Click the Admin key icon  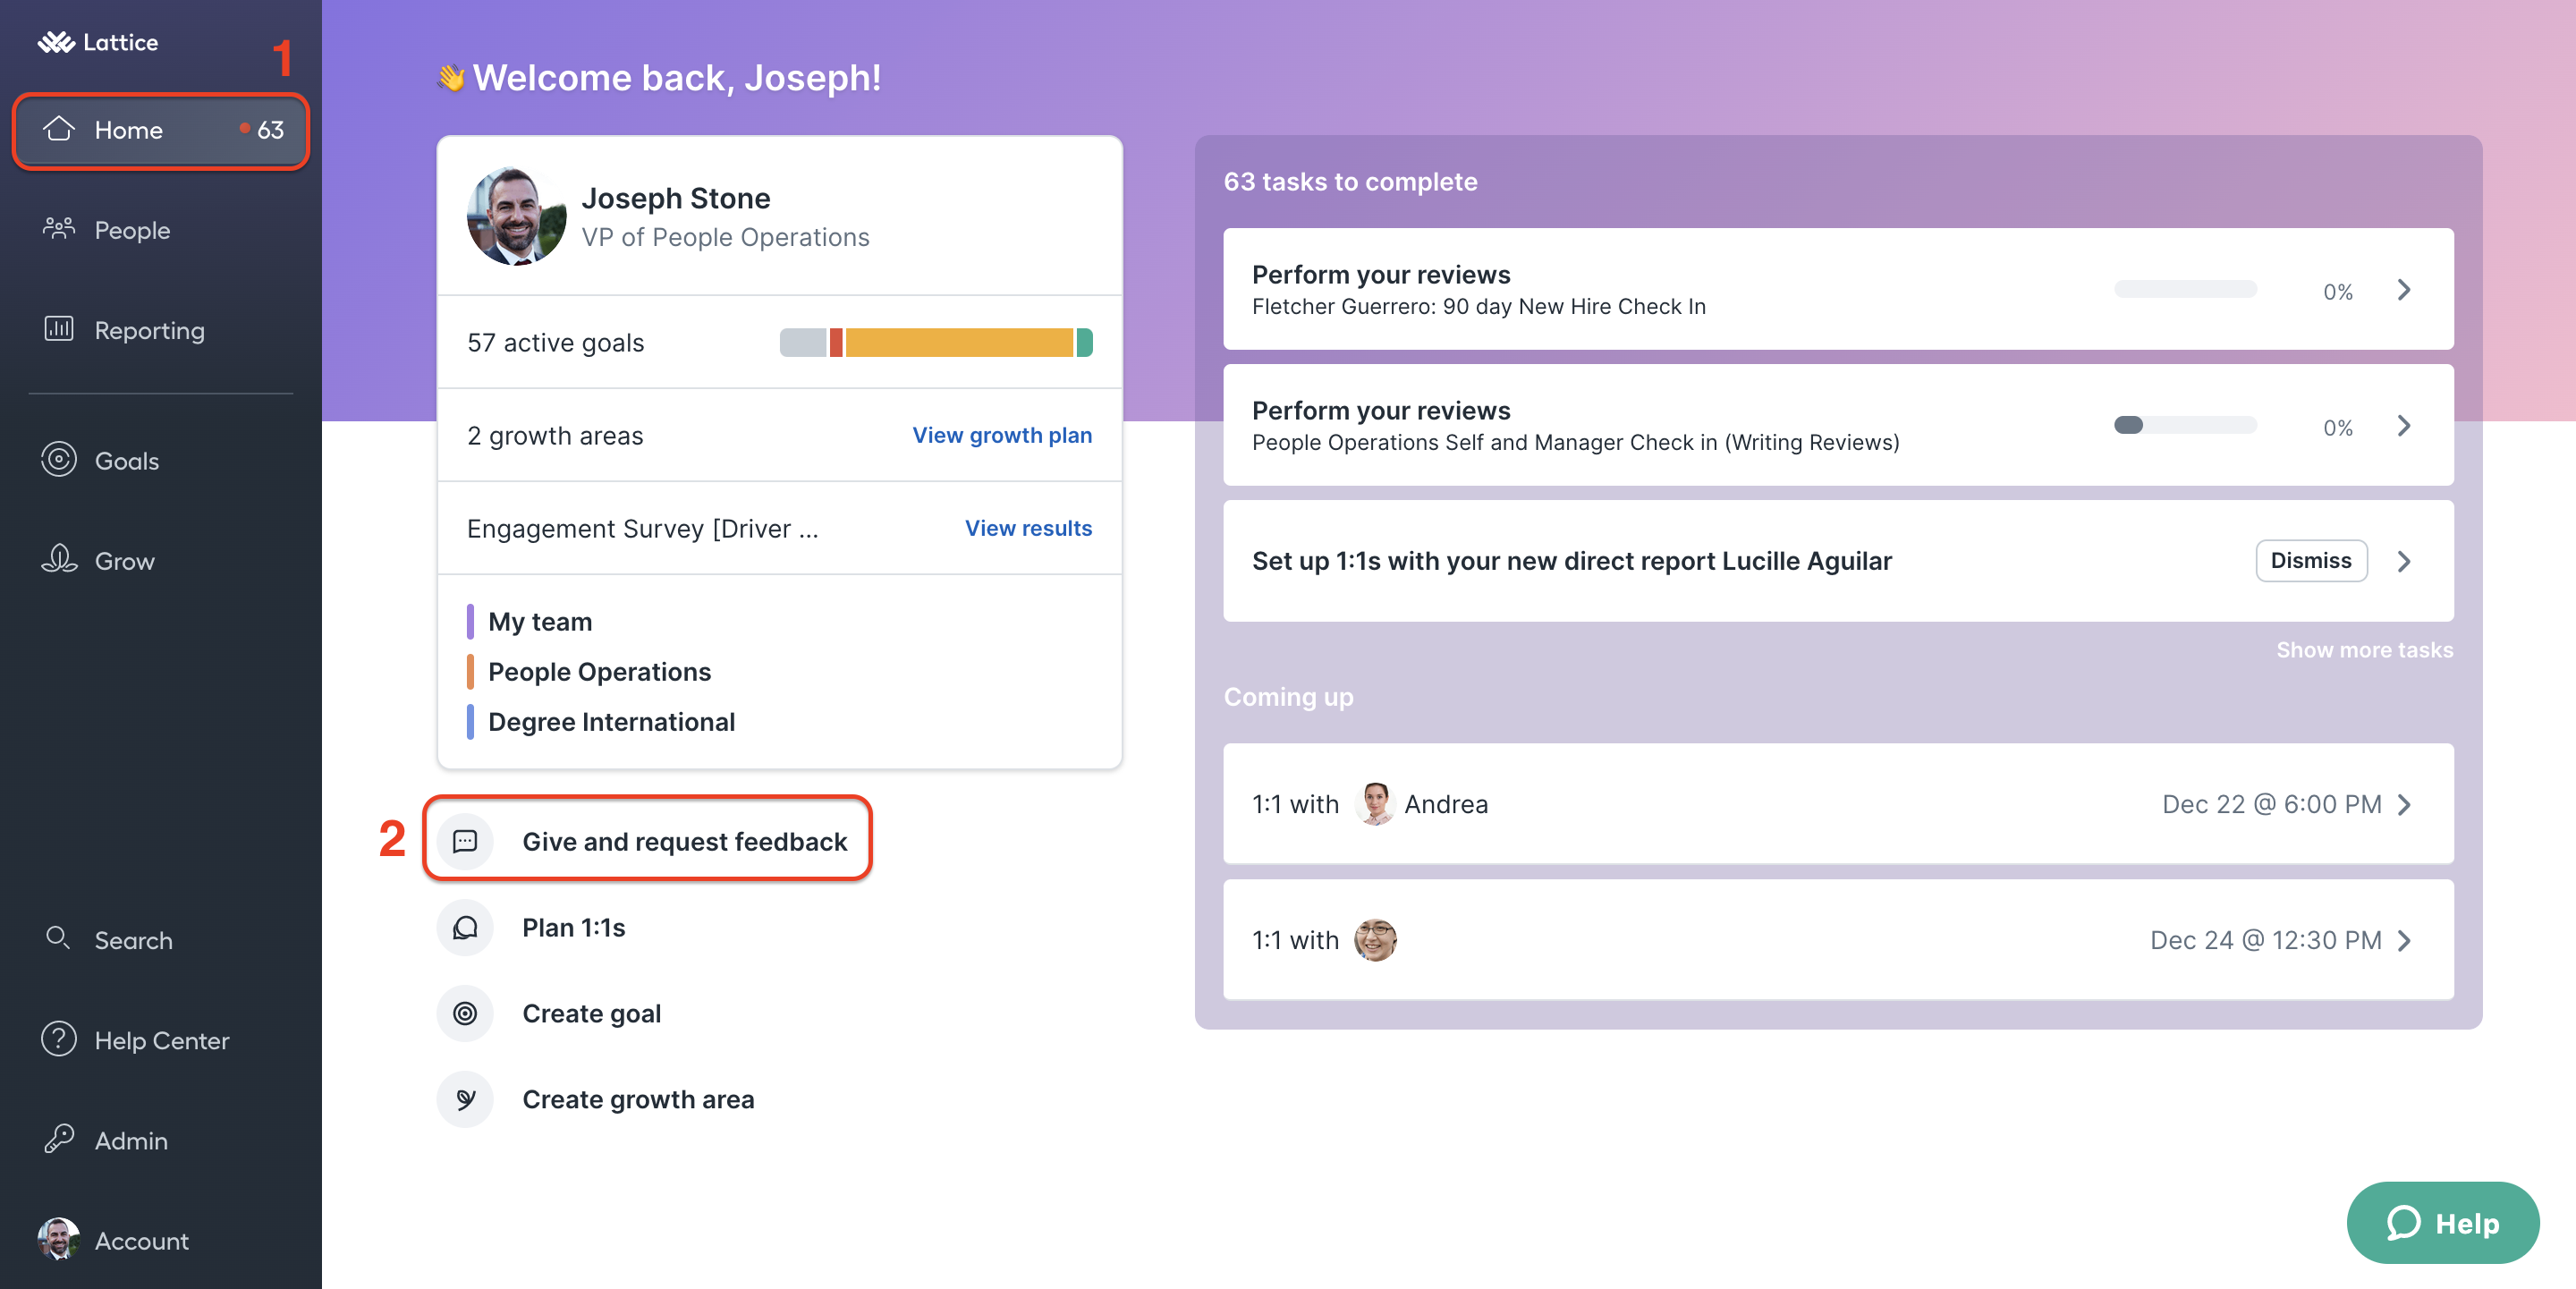click(59, 1139)
